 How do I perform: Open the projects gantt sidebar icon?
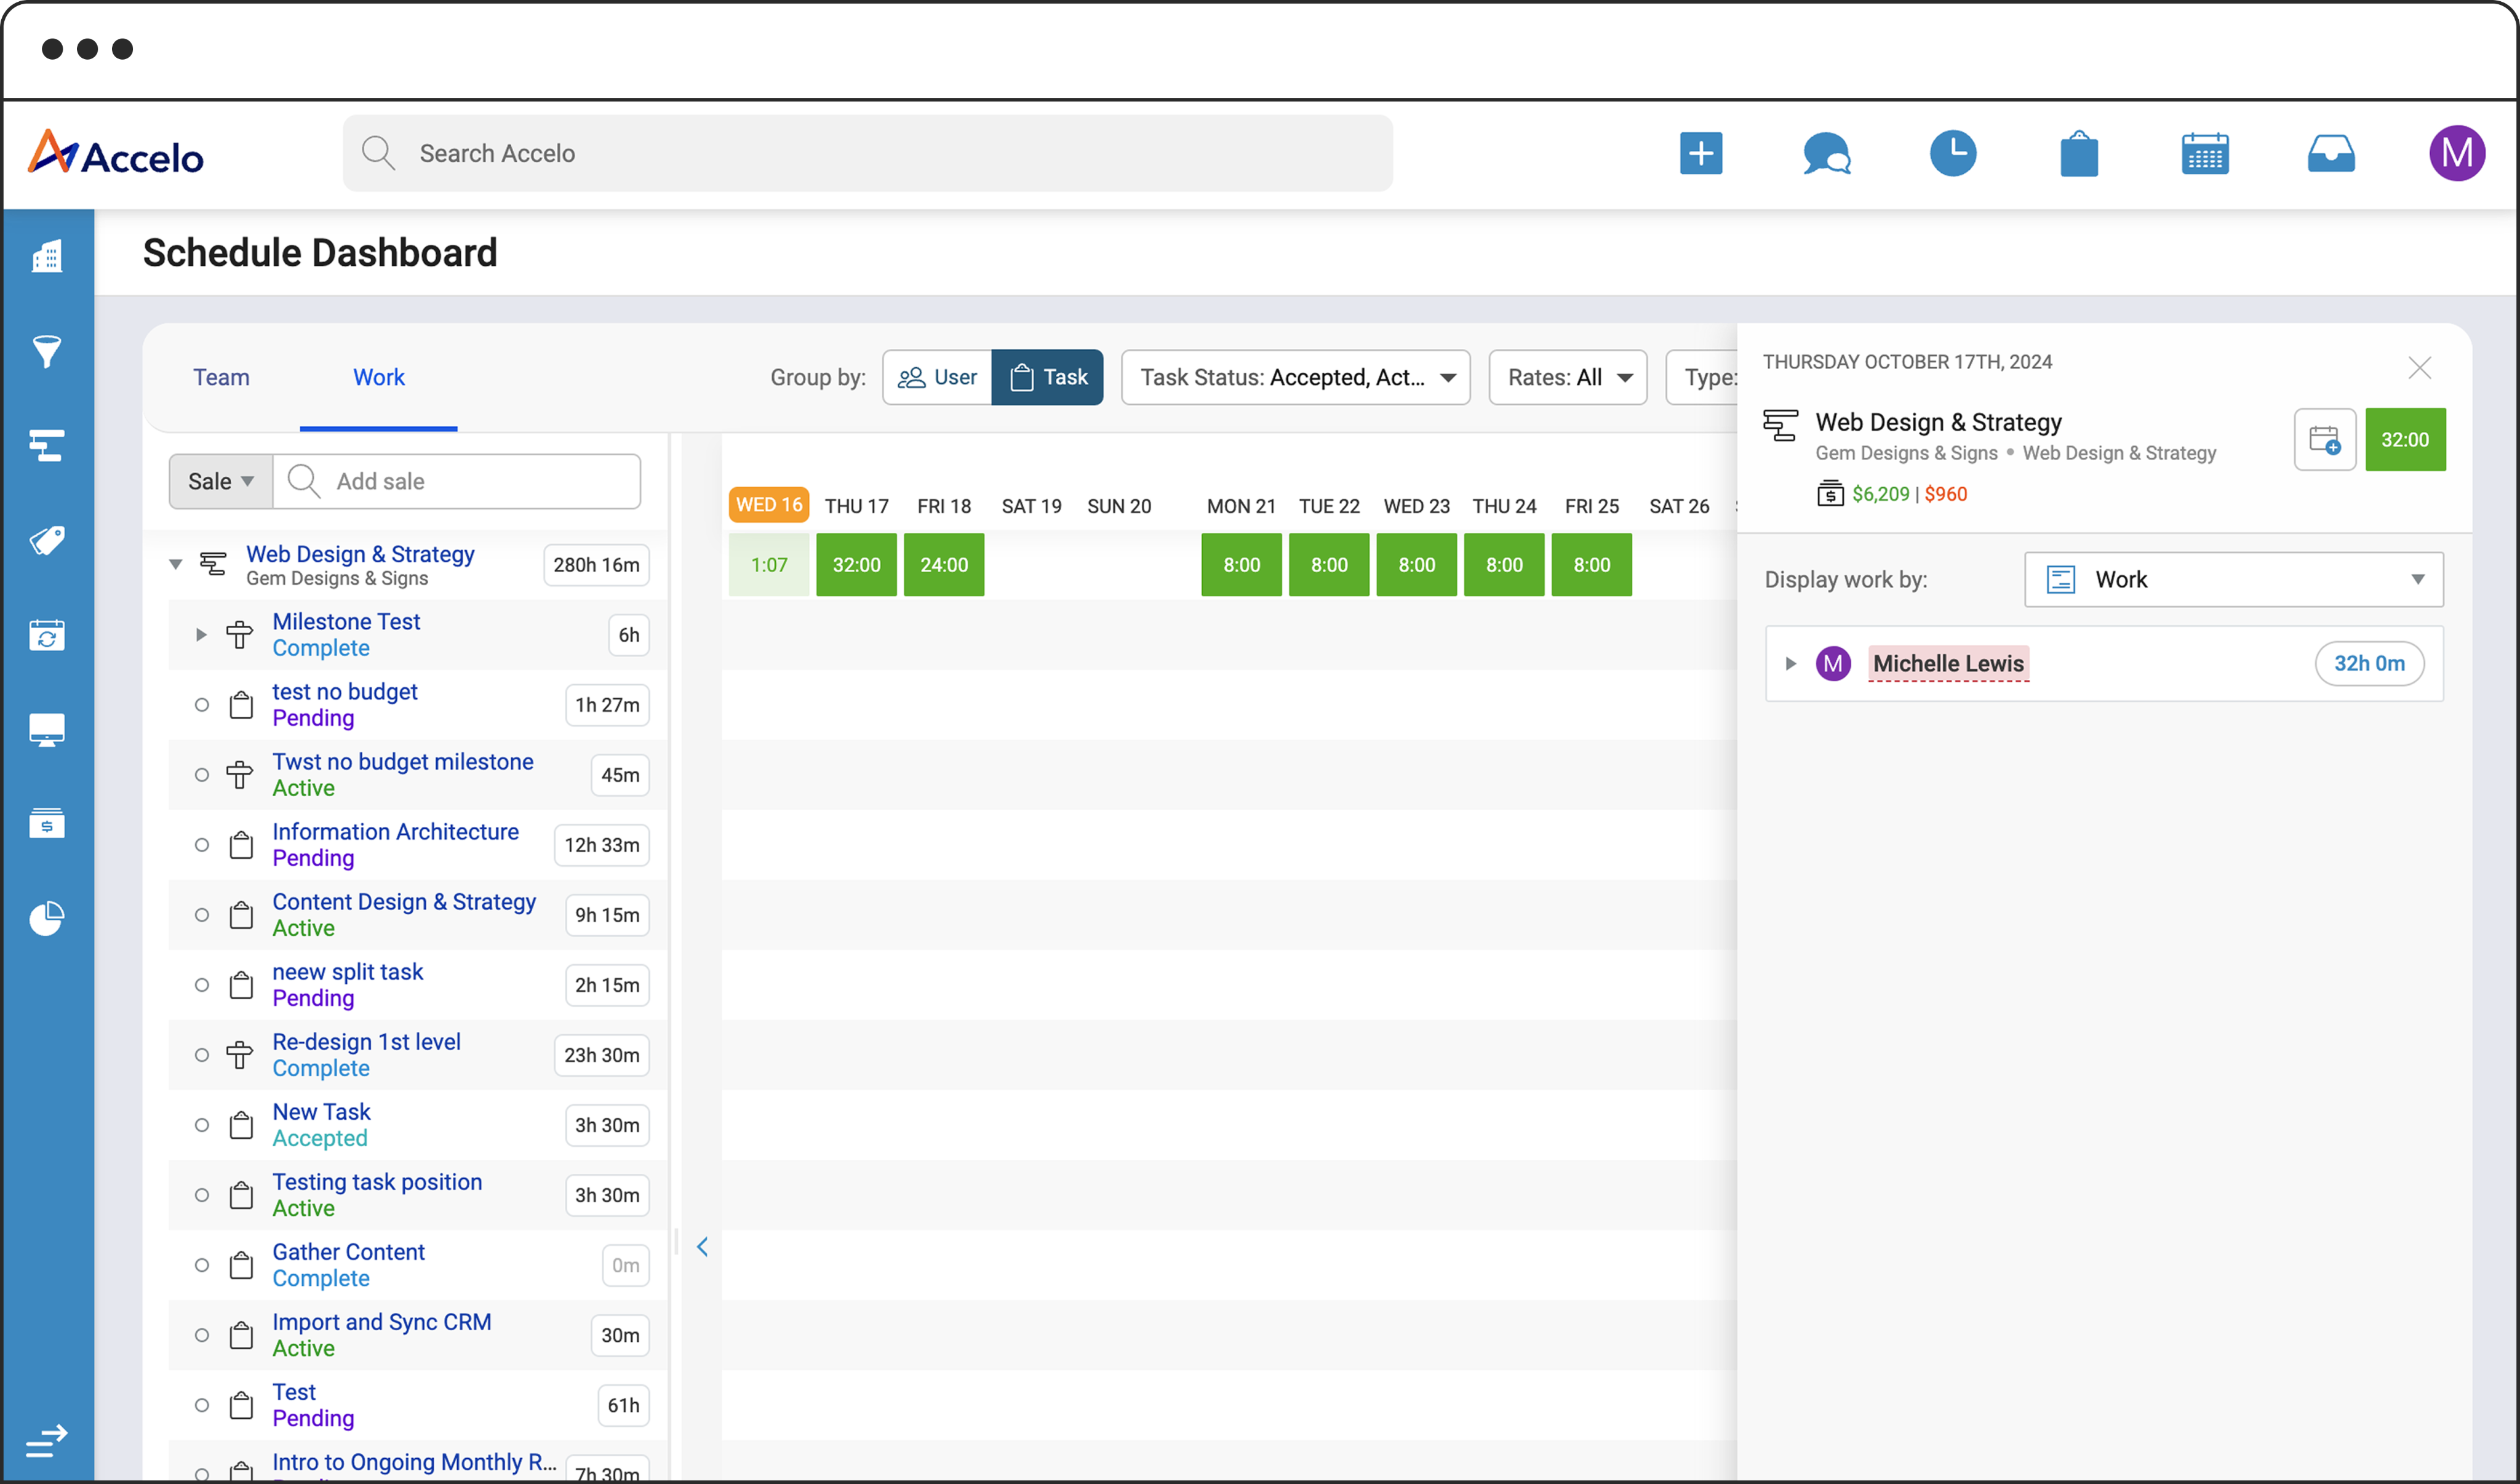47,445
